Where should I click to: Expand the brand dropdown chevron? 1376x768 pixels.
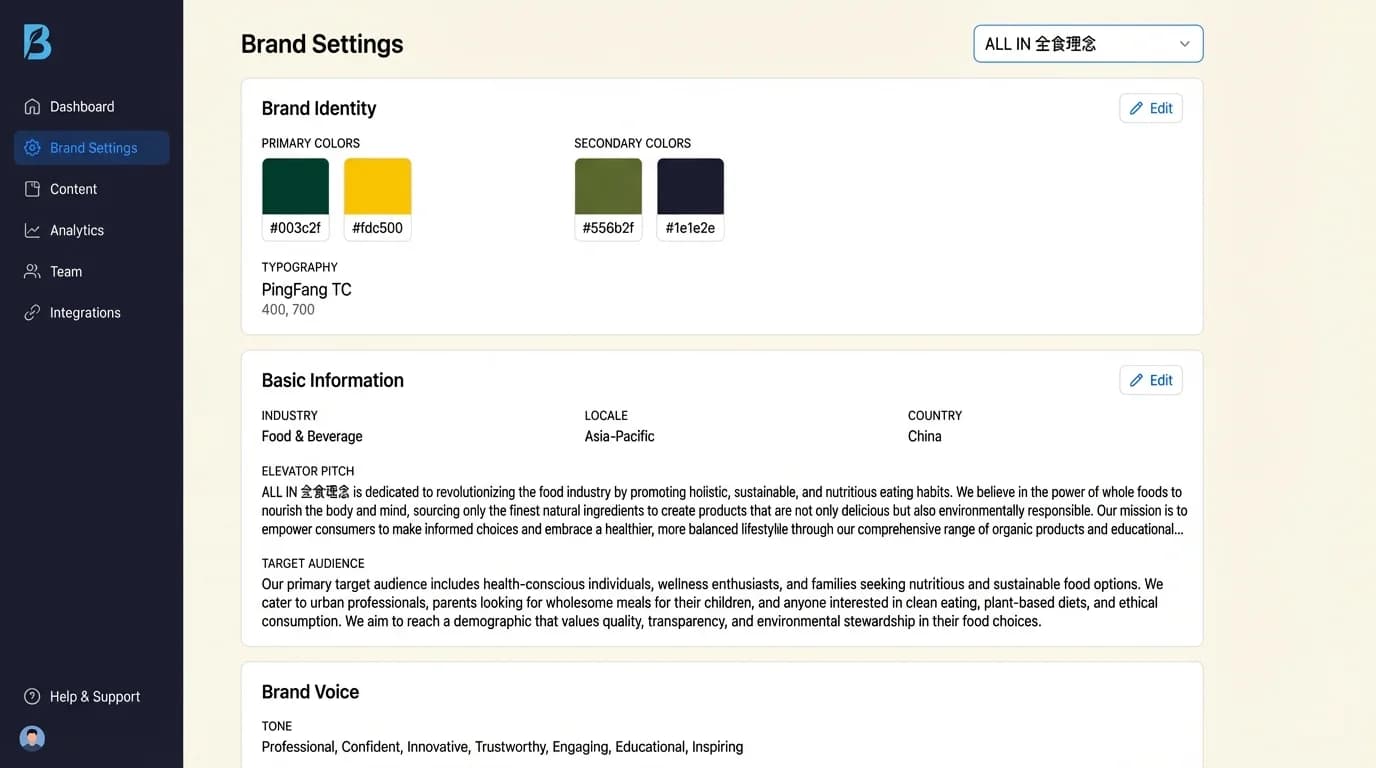1185,44
